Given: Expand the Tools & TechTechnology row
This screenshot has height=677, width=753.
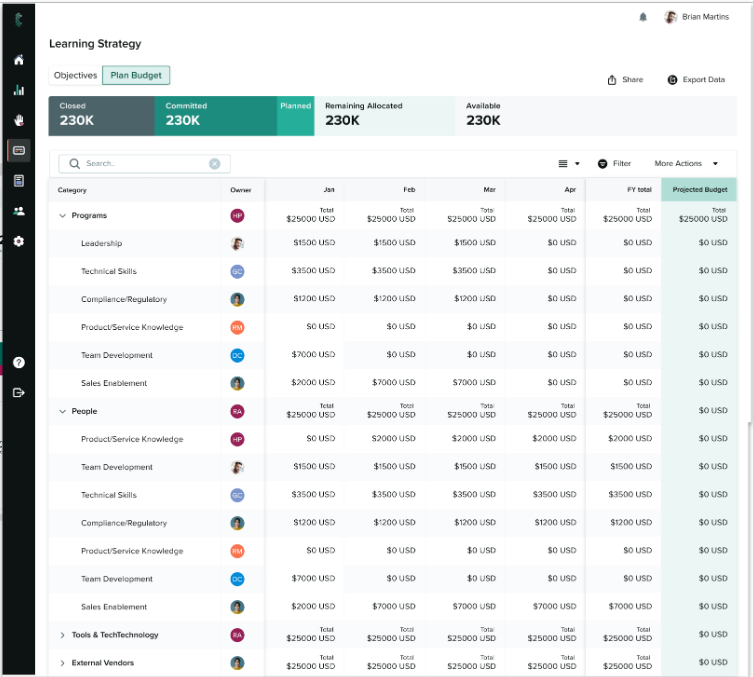Looking at the screenshot, I should click(x=62, y=636).
